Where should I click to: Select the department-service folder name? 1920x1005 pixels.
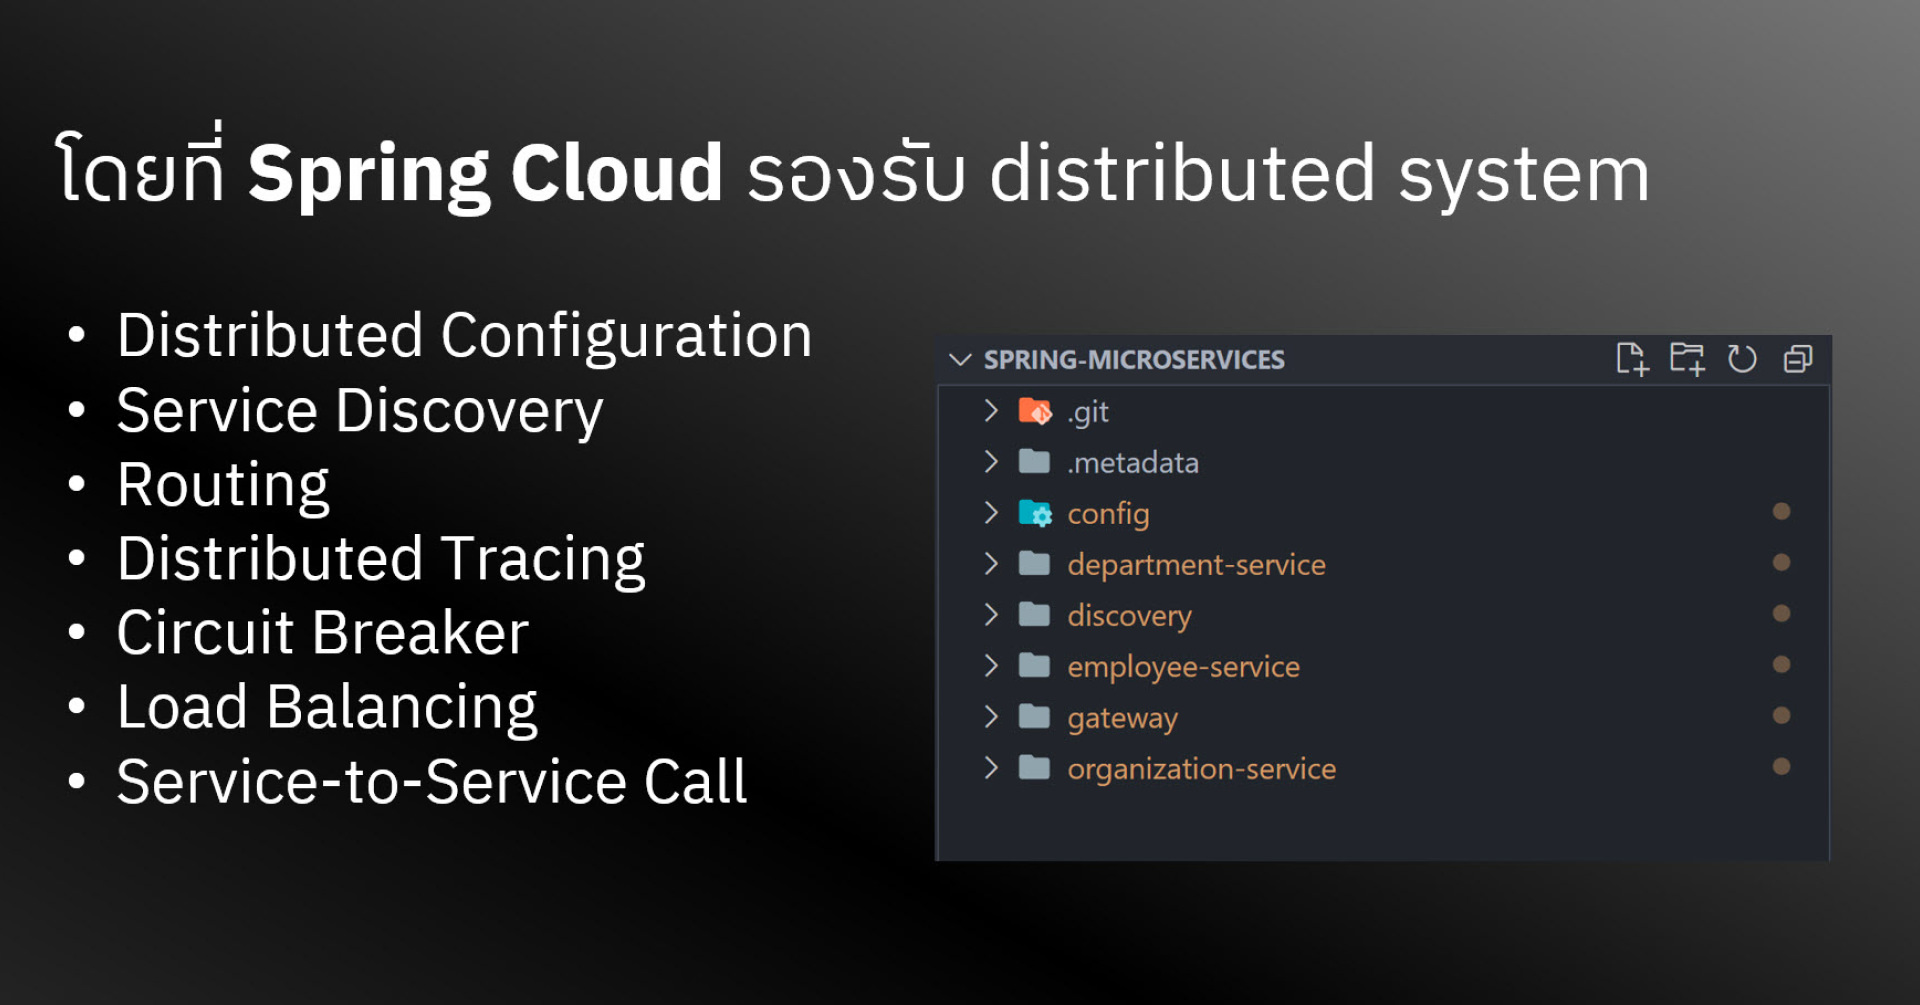tap(1196, 565)
